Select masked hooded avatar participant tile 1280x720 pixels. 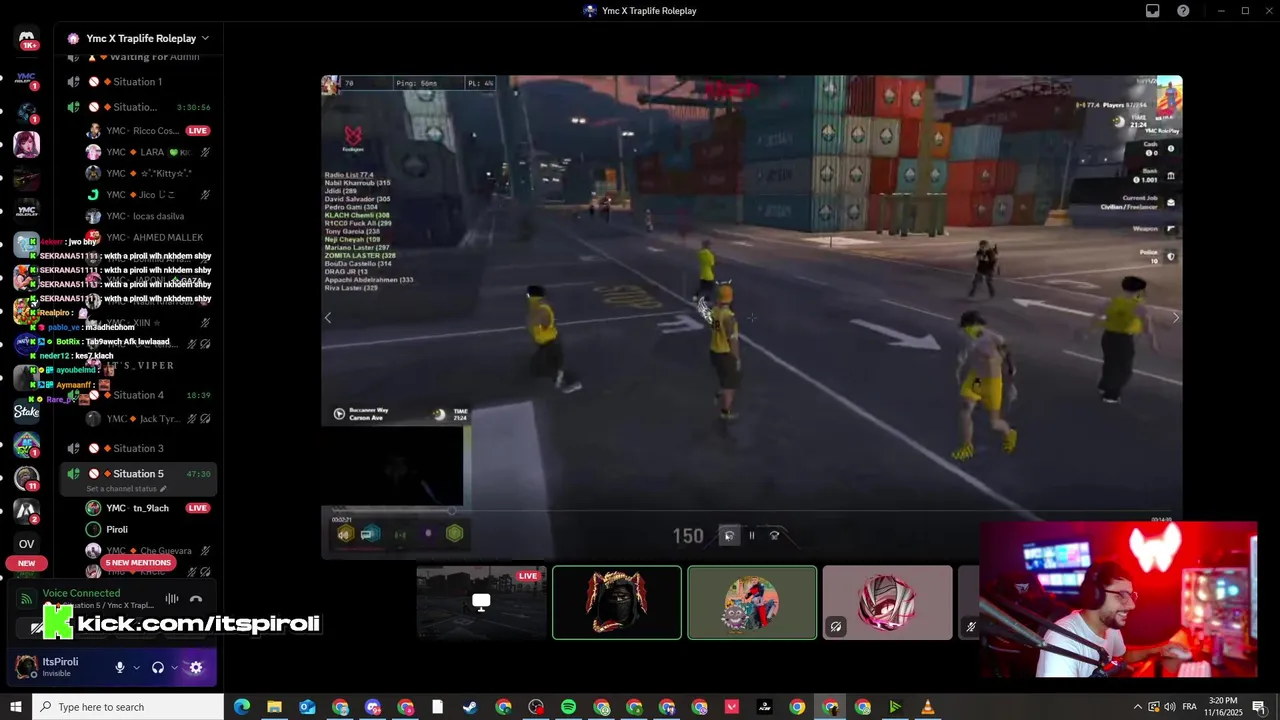617,602
